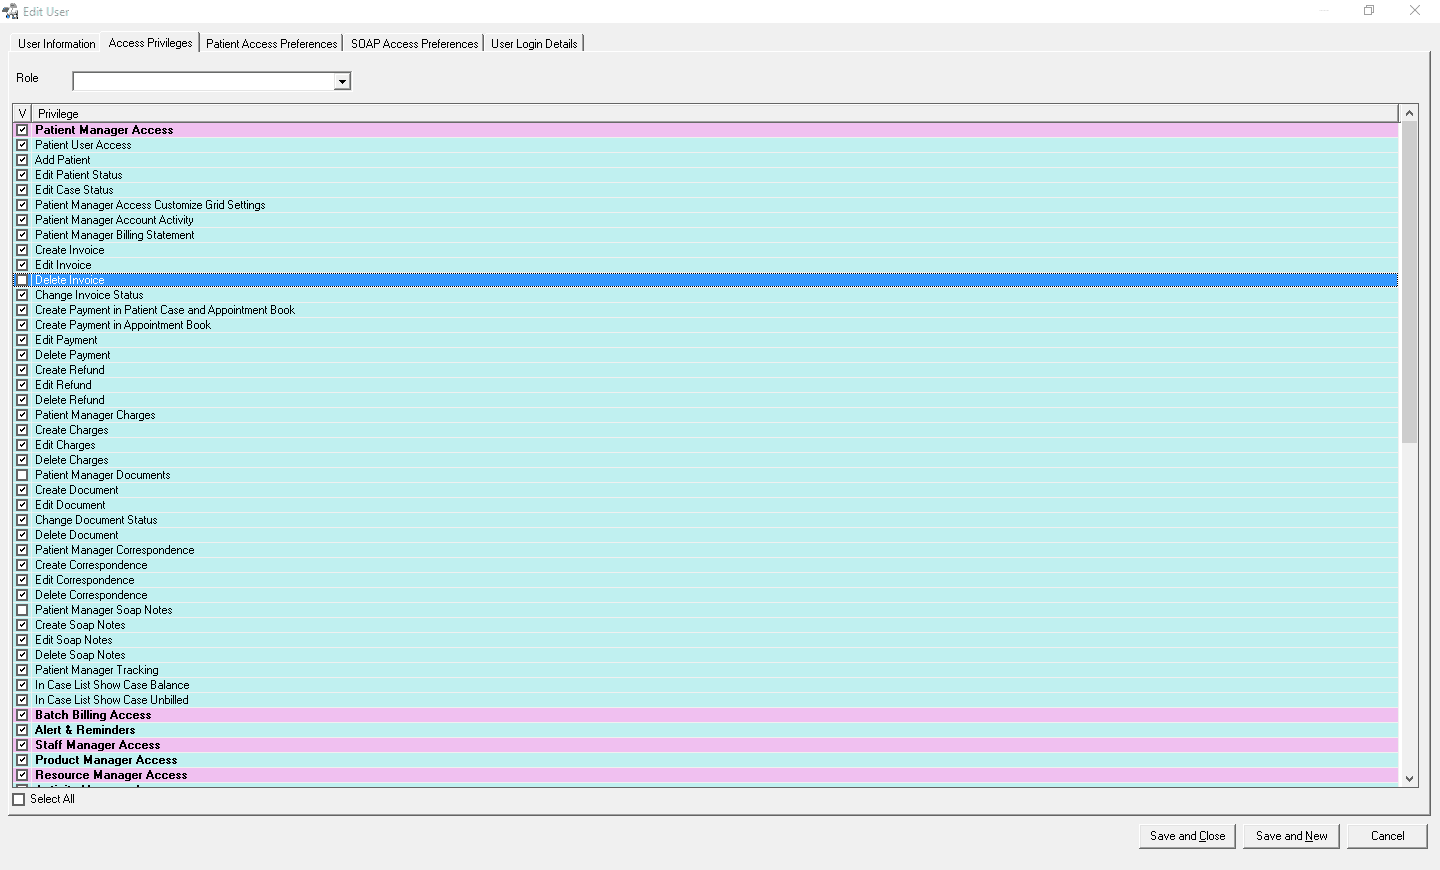Toggle the Patient Manager Access checkbox
1440x870 pixels.
tap(22, 130)
